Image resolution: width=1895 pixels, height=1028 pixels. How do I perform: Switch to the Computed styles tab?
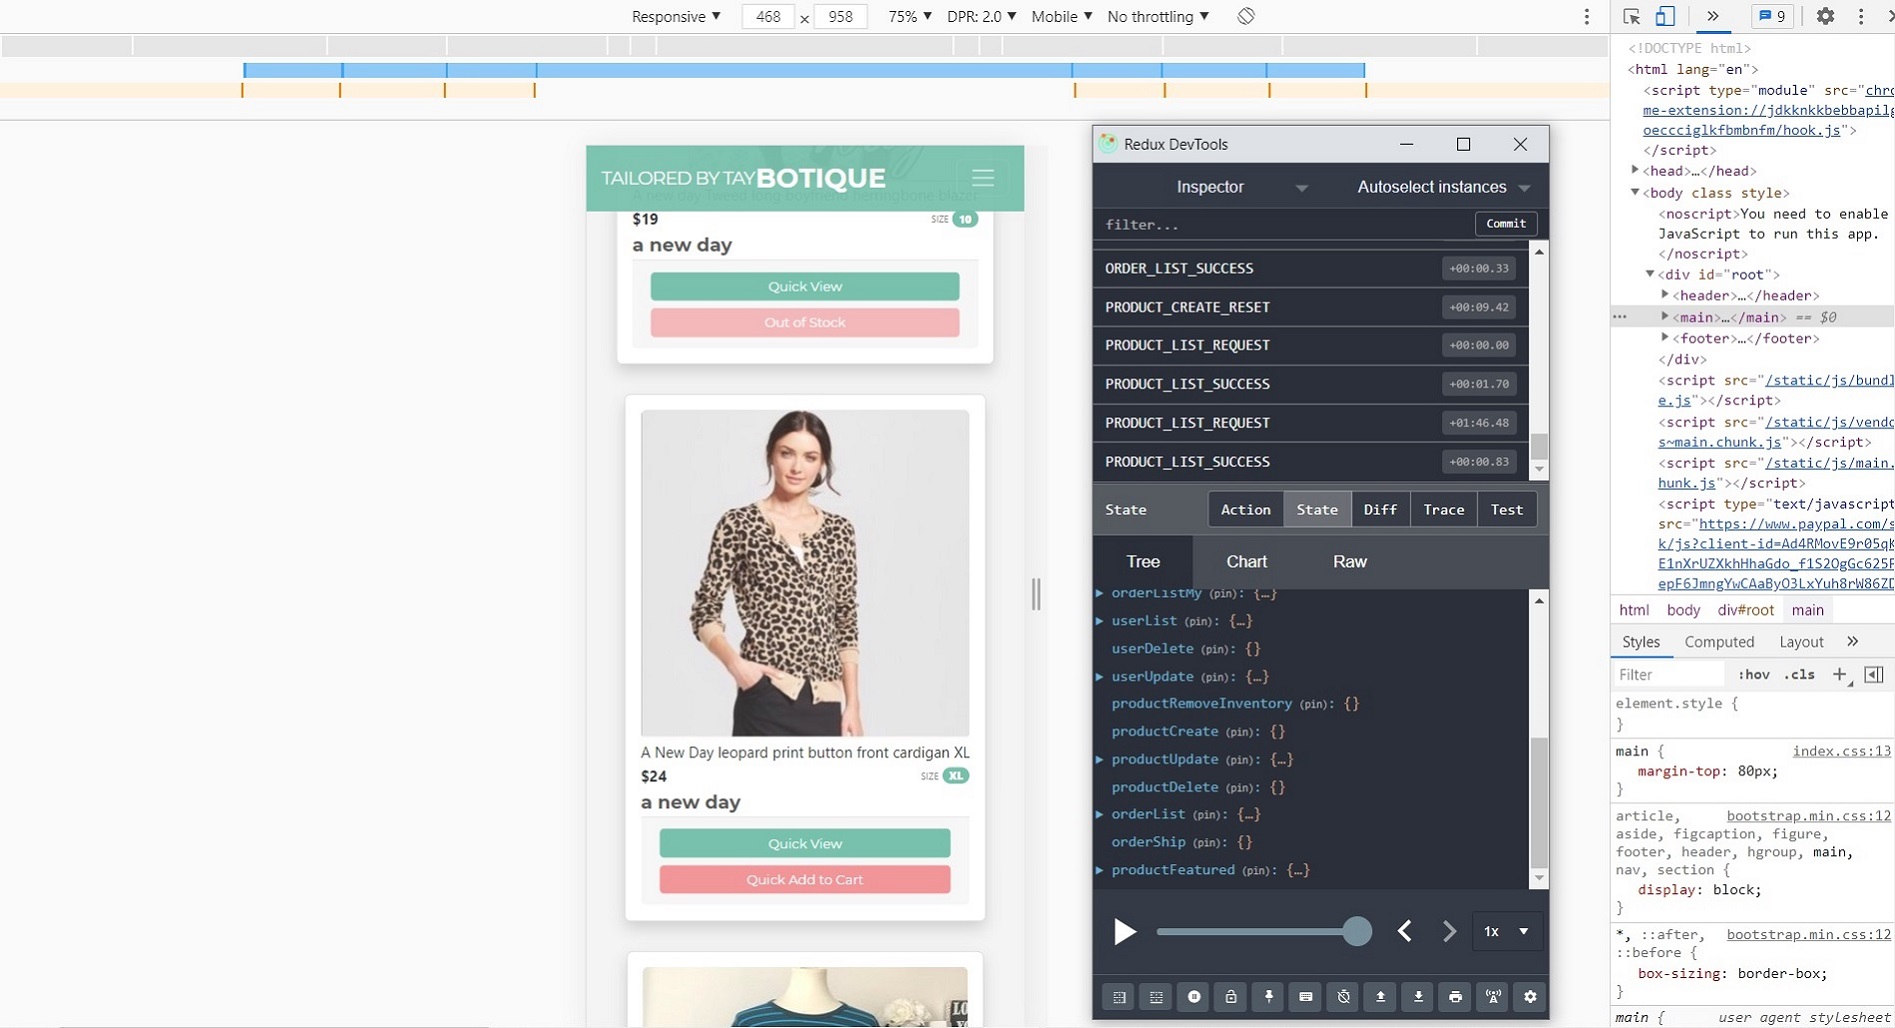(x=1719, y=642)
